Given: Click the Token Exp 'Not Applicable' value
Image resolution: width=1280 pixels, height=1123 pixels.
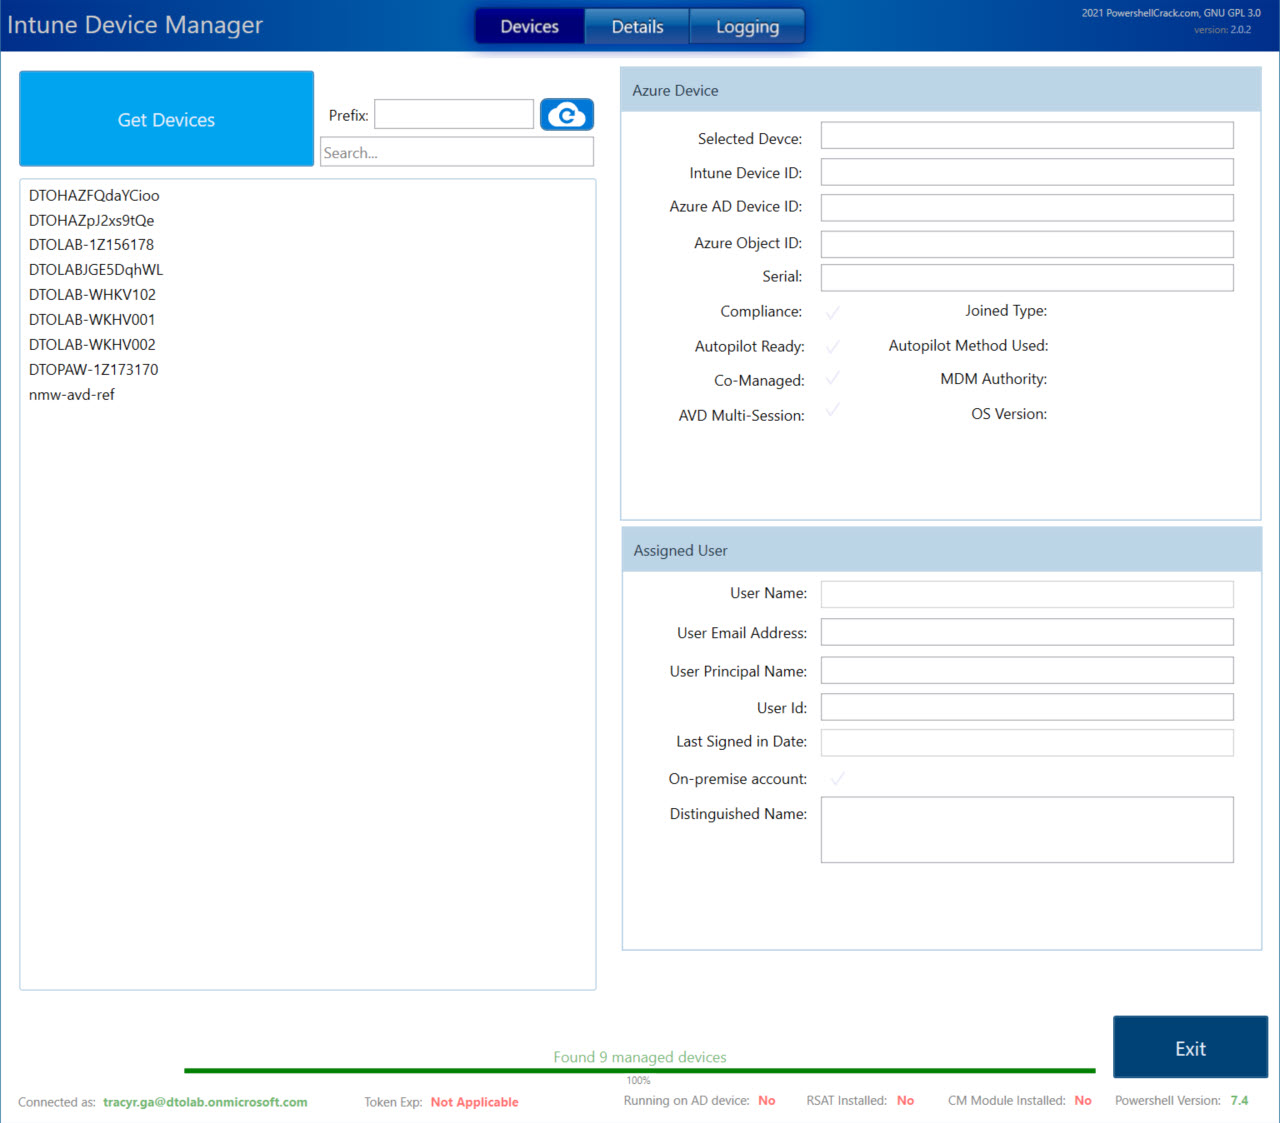Looking at the screenshot, I should 474,1102.
